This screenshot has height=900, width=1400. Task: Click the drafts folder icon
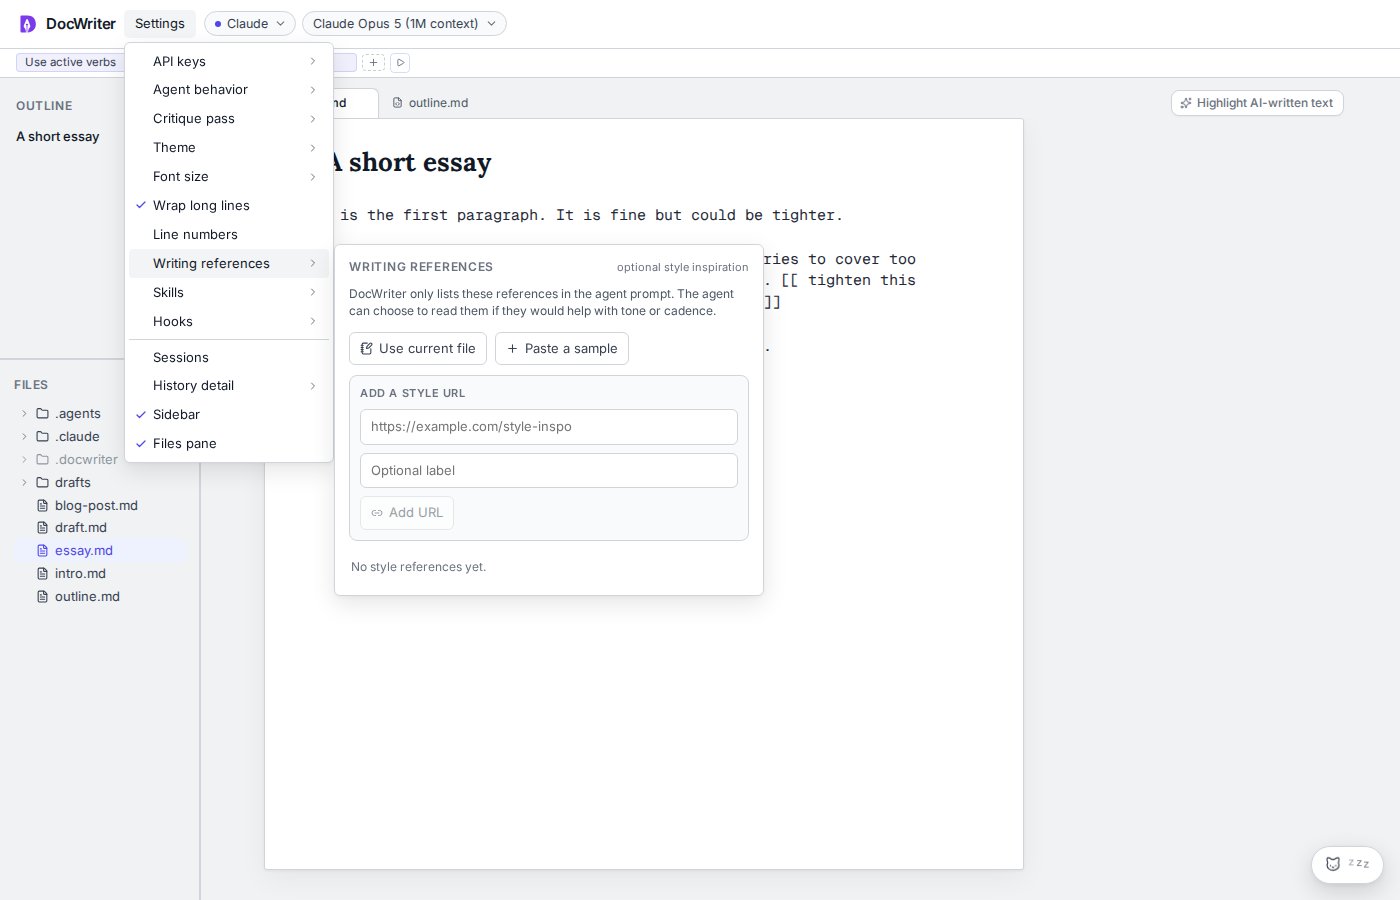tap(43, 483)
